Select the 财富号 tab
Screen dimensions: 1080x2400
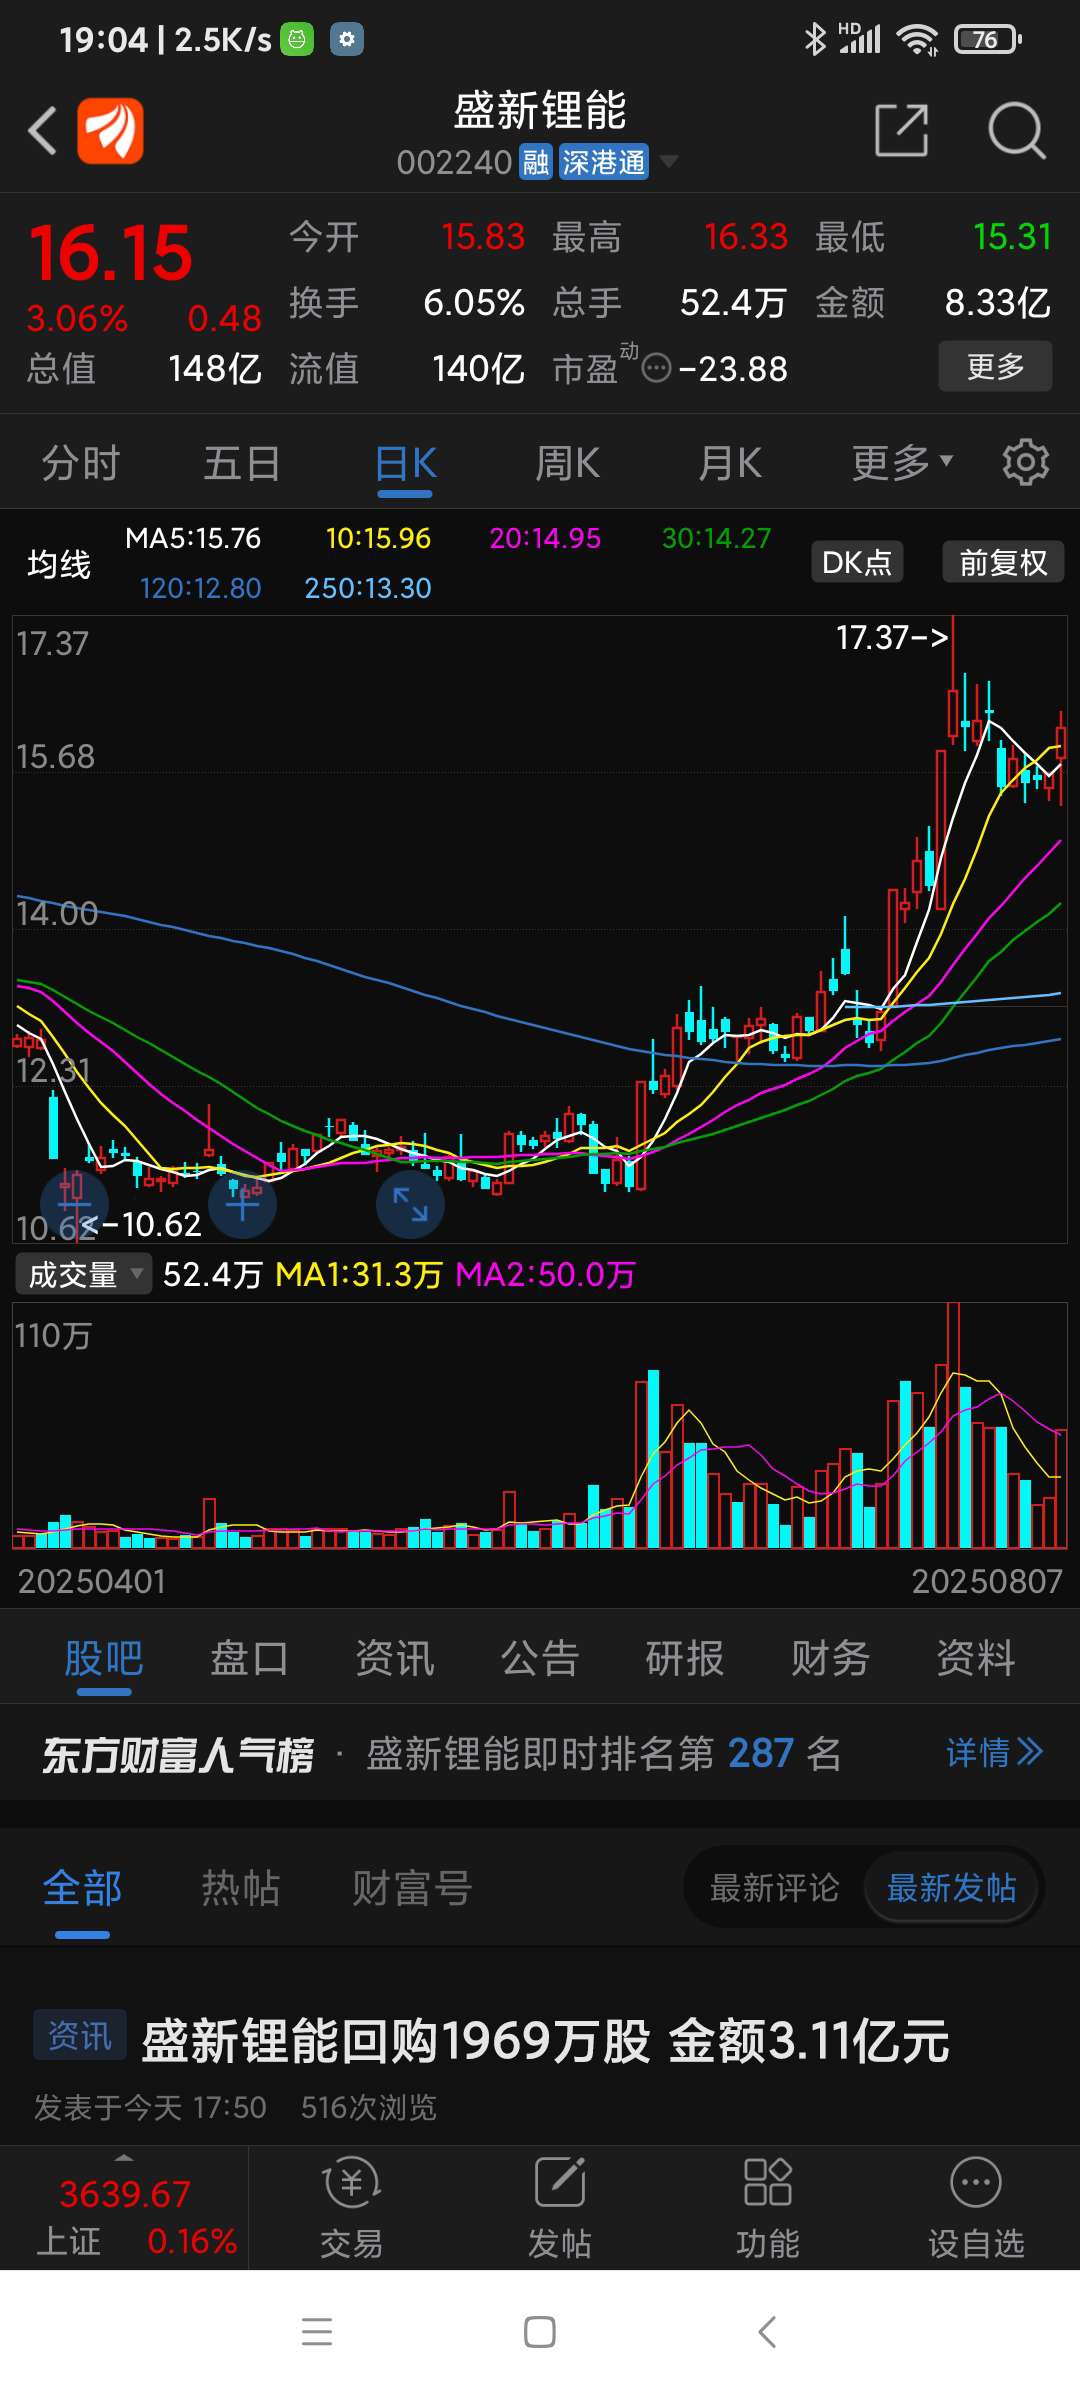pos(412,1888)
